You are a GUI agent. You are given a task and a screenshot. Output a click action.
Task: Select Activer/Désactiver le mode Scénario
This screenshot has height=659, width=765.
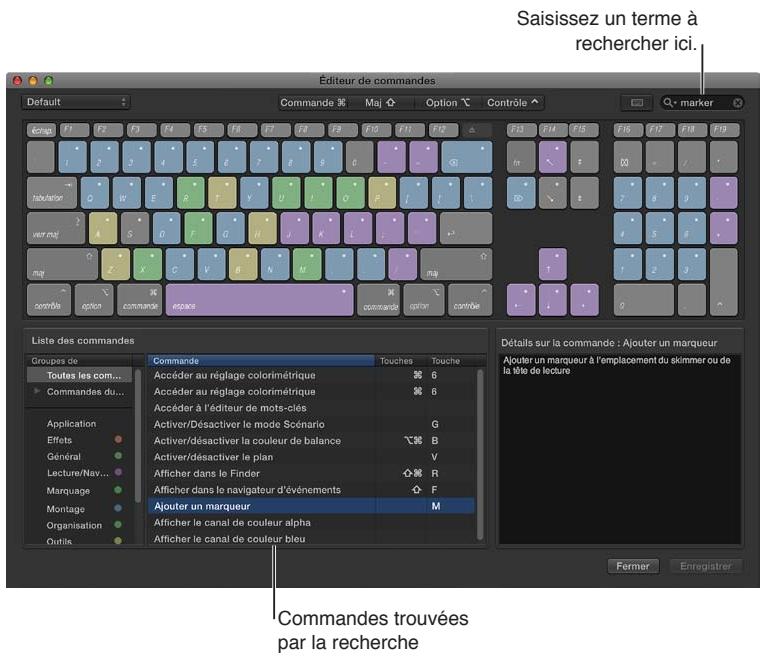point(311,424)
